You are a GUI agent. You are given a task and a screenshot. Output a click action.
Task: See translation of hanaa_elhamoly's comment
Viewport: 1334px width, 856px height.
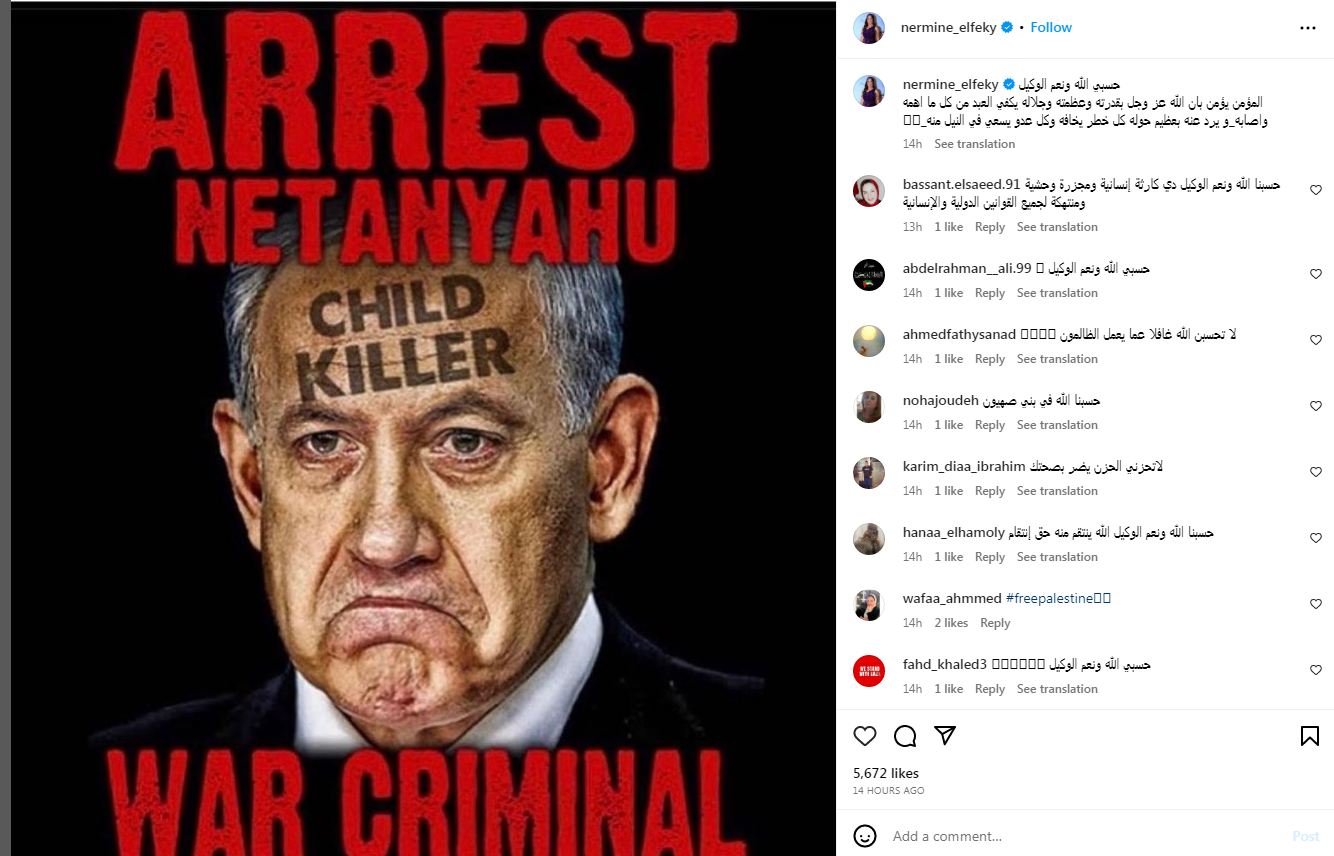tap(1057, 557)
